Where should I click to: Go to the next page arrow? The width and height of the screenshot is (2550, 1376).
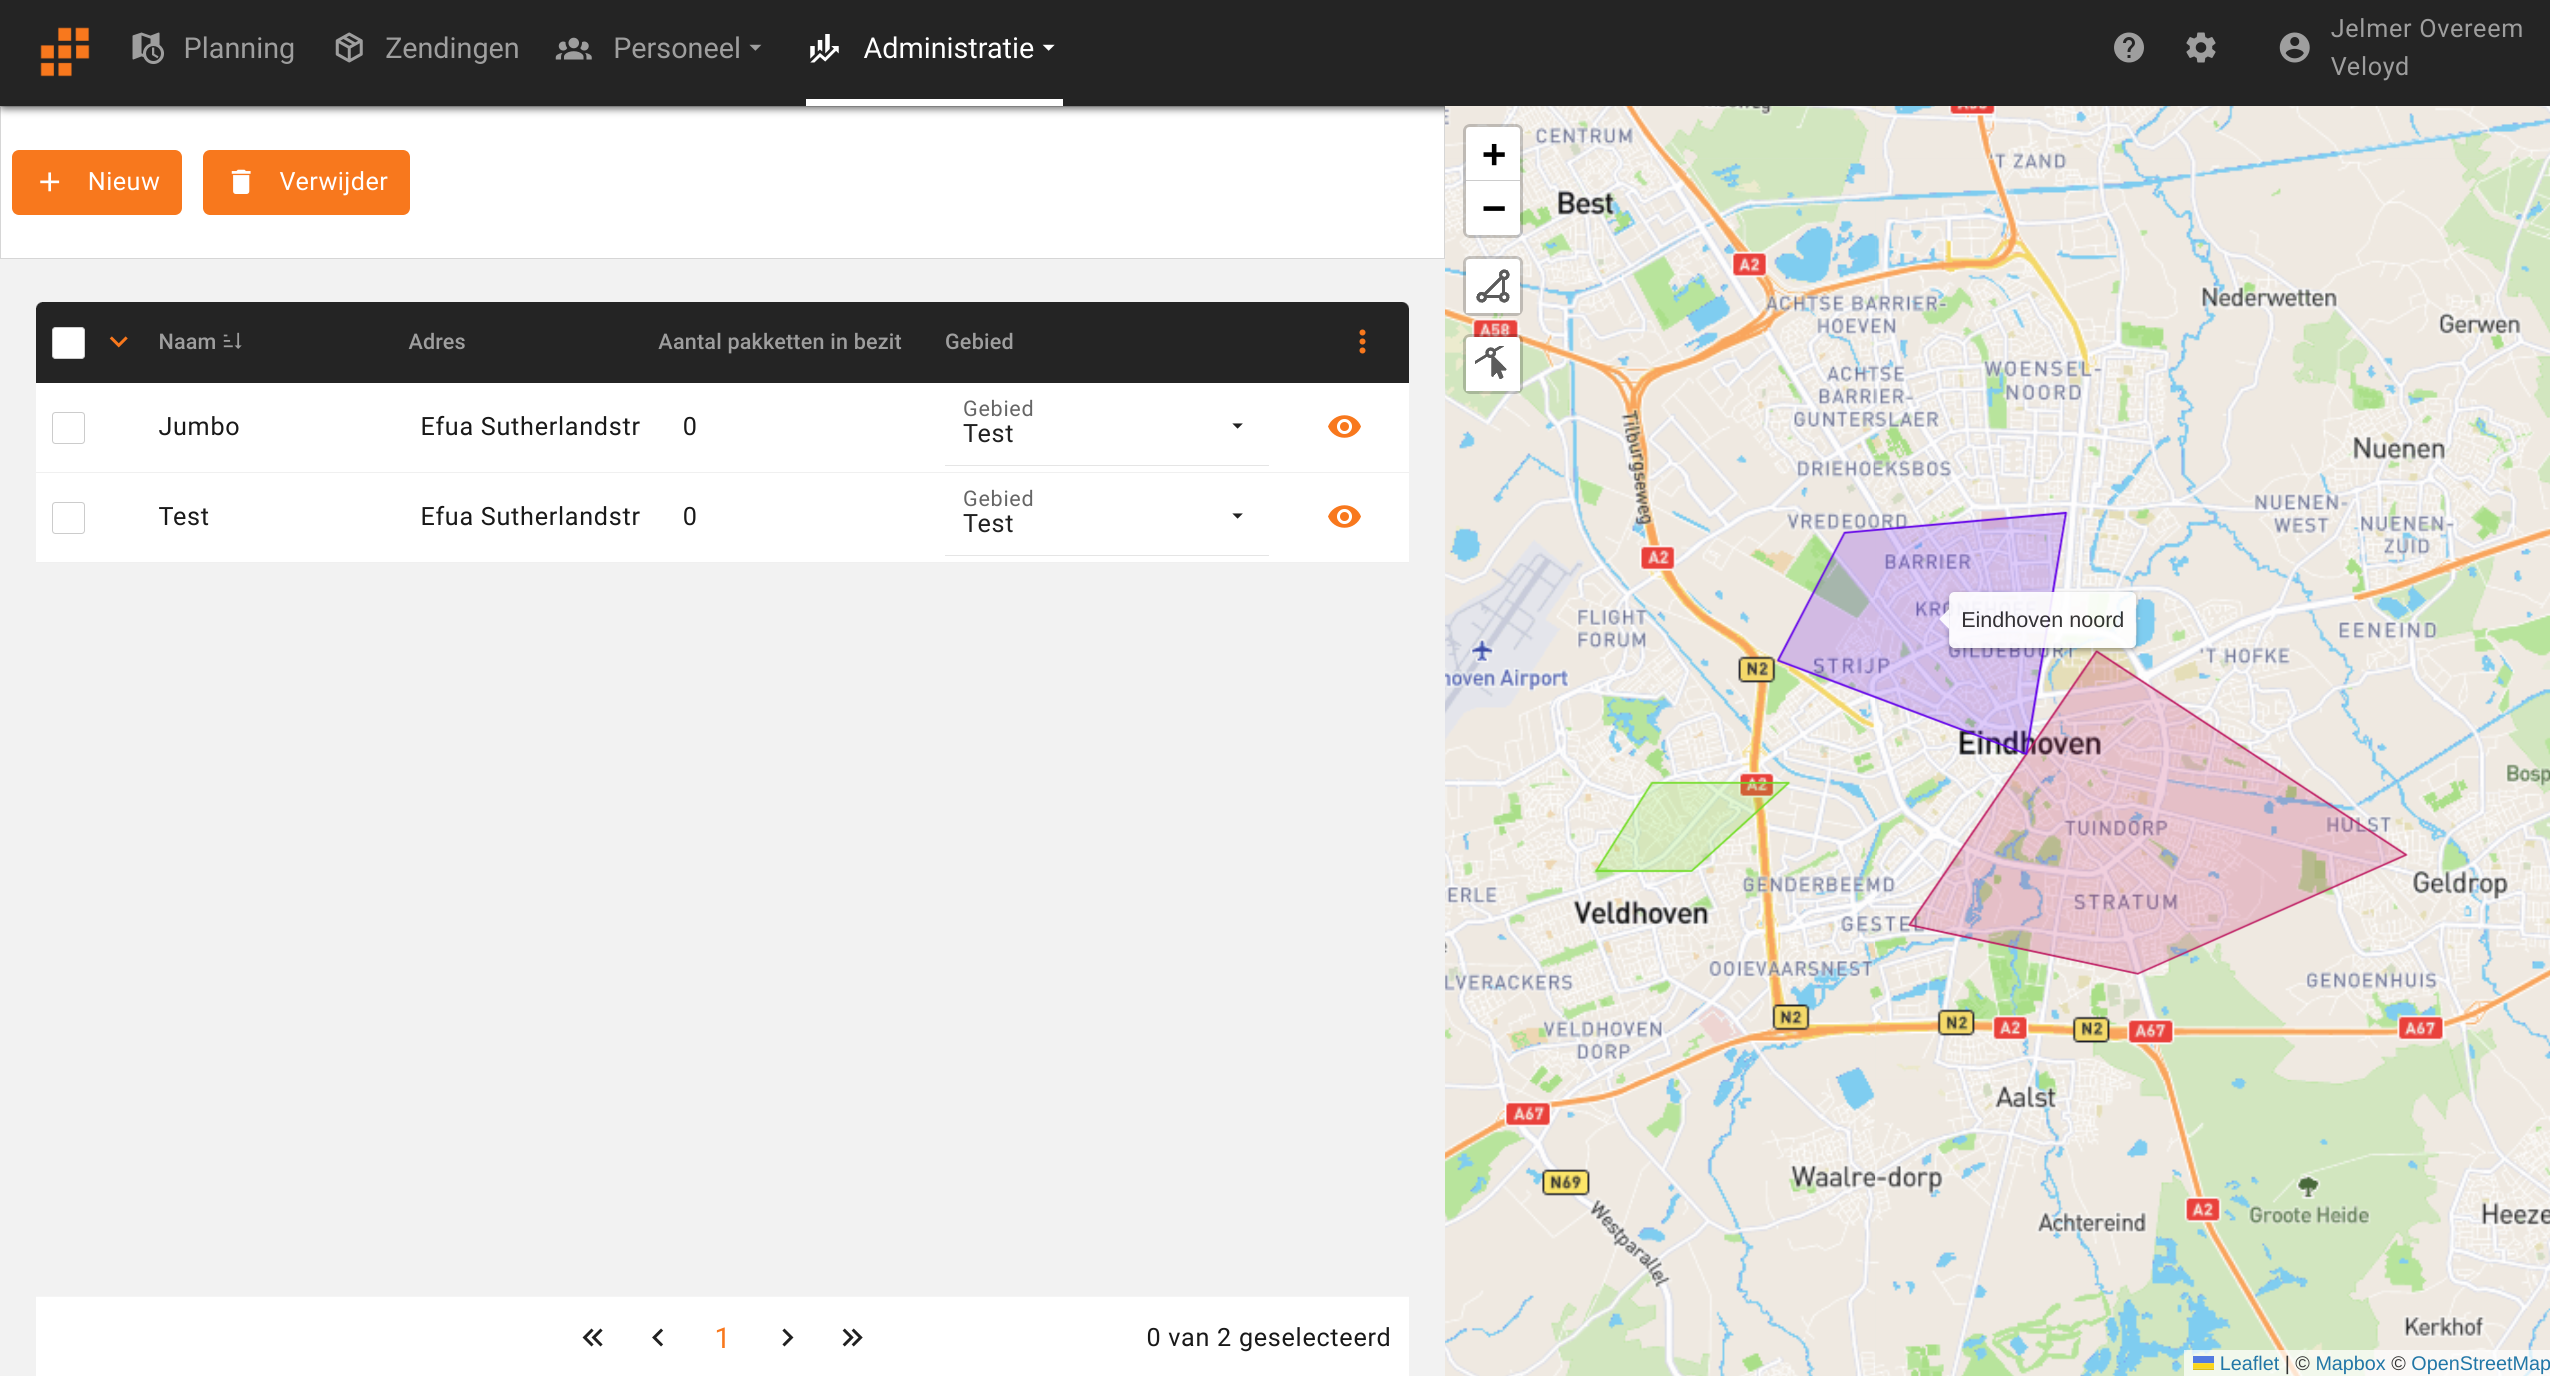point(787,1338)
